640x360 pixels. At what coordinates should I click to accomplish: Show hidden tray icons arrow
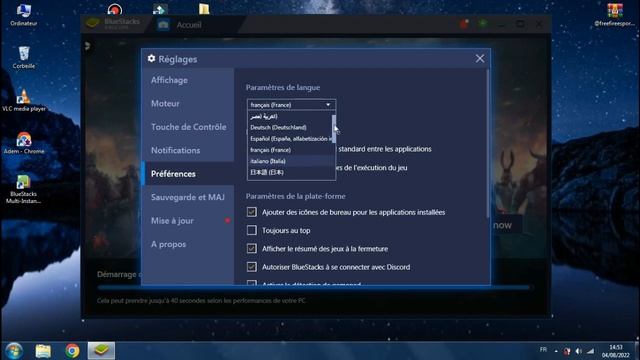point(556,351)
